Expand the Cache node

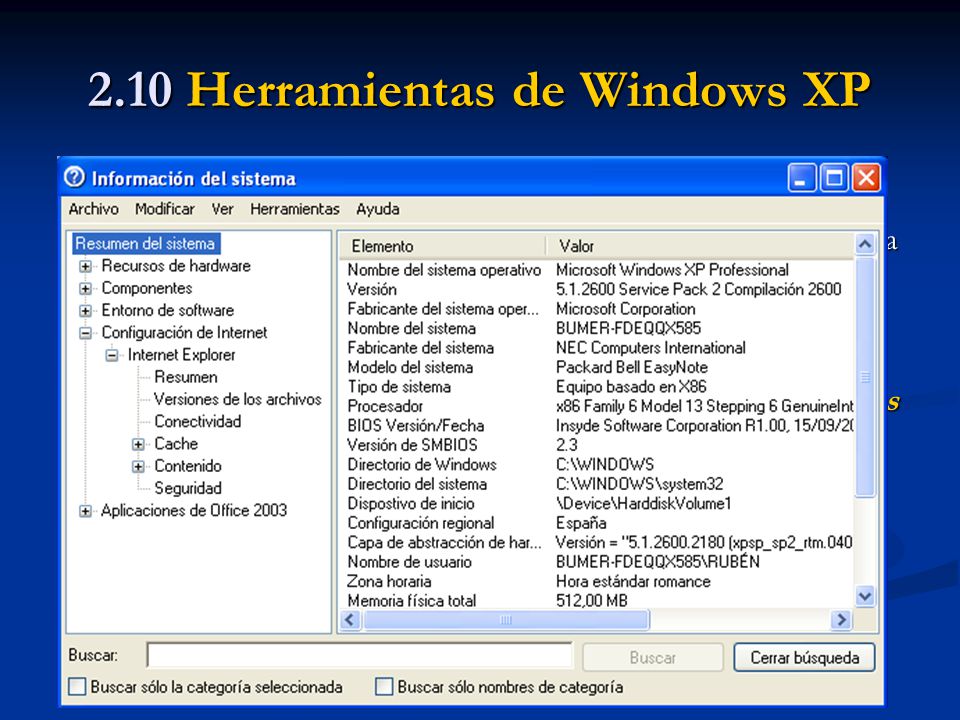(138, 444)
